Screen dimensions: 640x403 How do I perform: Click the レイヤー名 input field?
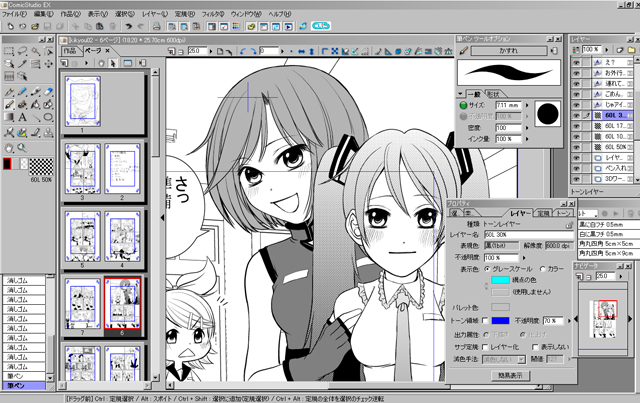(x=528, y=235)
